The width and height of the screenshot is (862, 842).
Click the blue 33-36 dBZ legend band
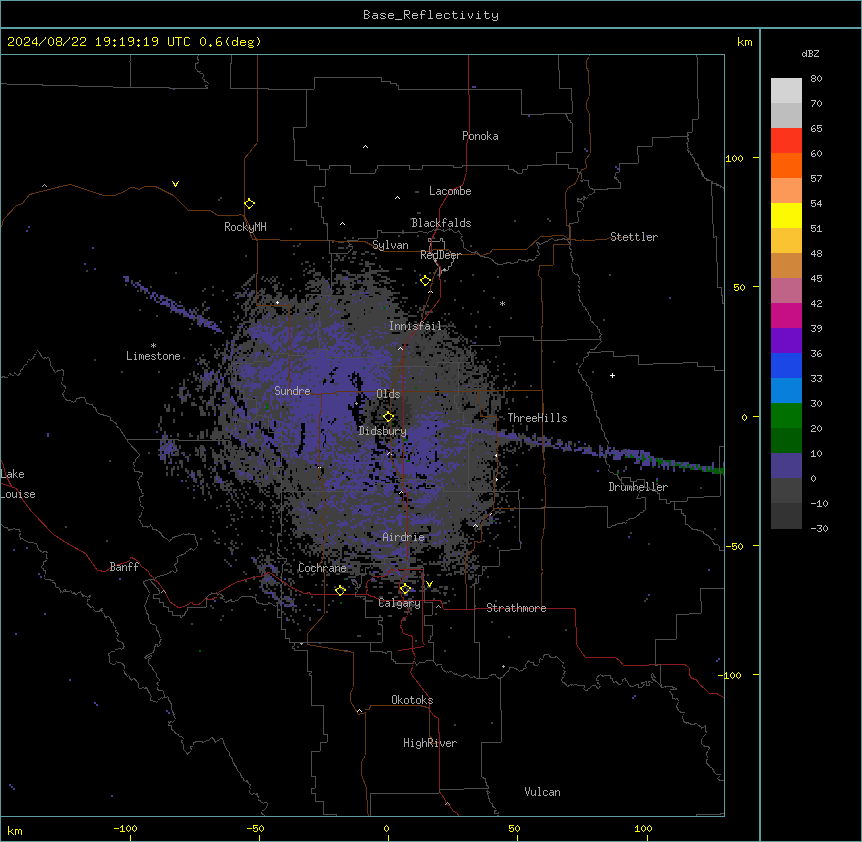[786, 365]
